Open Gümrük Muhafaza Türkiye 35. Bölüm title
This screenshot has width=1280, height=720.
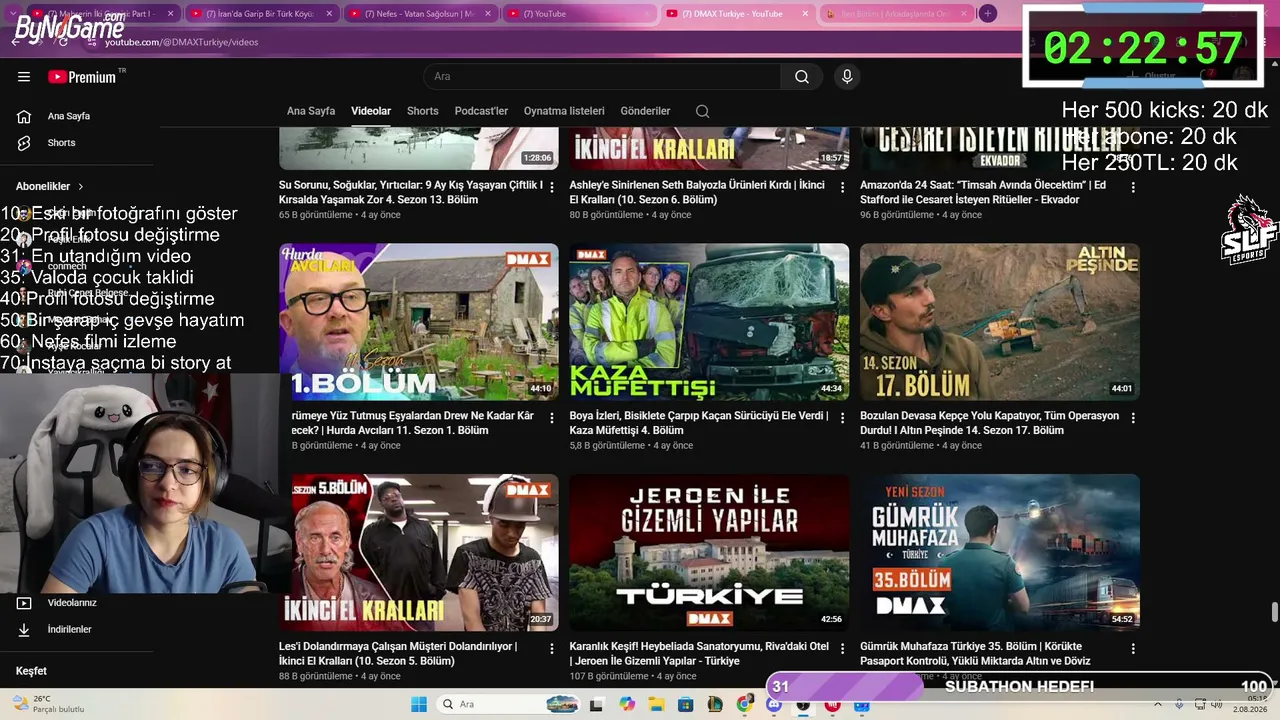coord(975,654)
